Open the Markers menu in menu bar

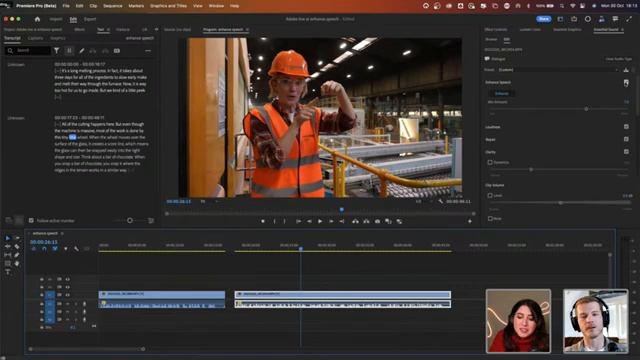pos(136,6)
